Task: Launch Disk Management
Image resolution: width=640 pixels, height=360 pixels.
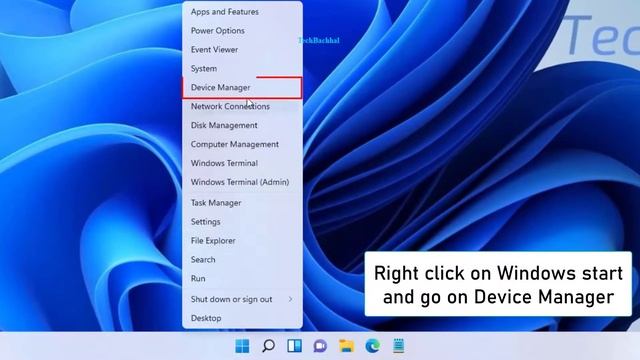Action: tap(242, 125)
